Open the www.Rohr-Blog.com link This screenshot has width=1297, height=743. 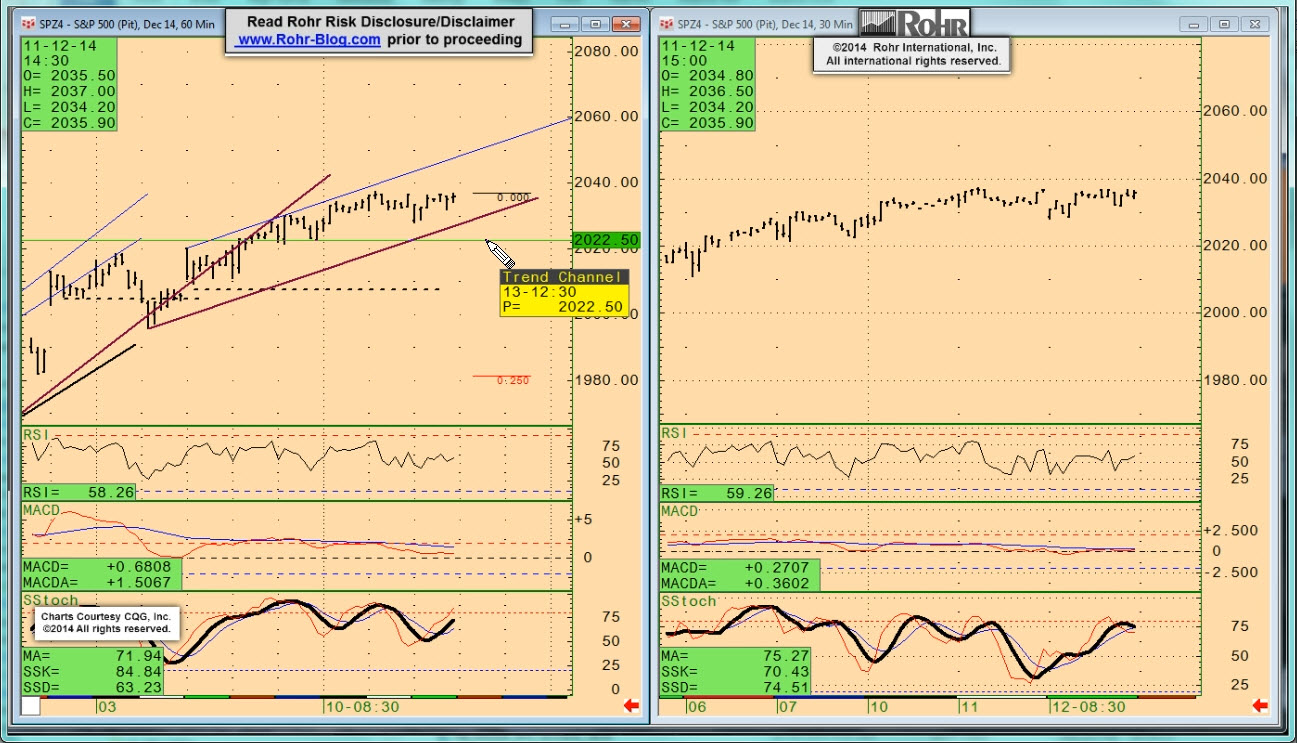point(308,40)
